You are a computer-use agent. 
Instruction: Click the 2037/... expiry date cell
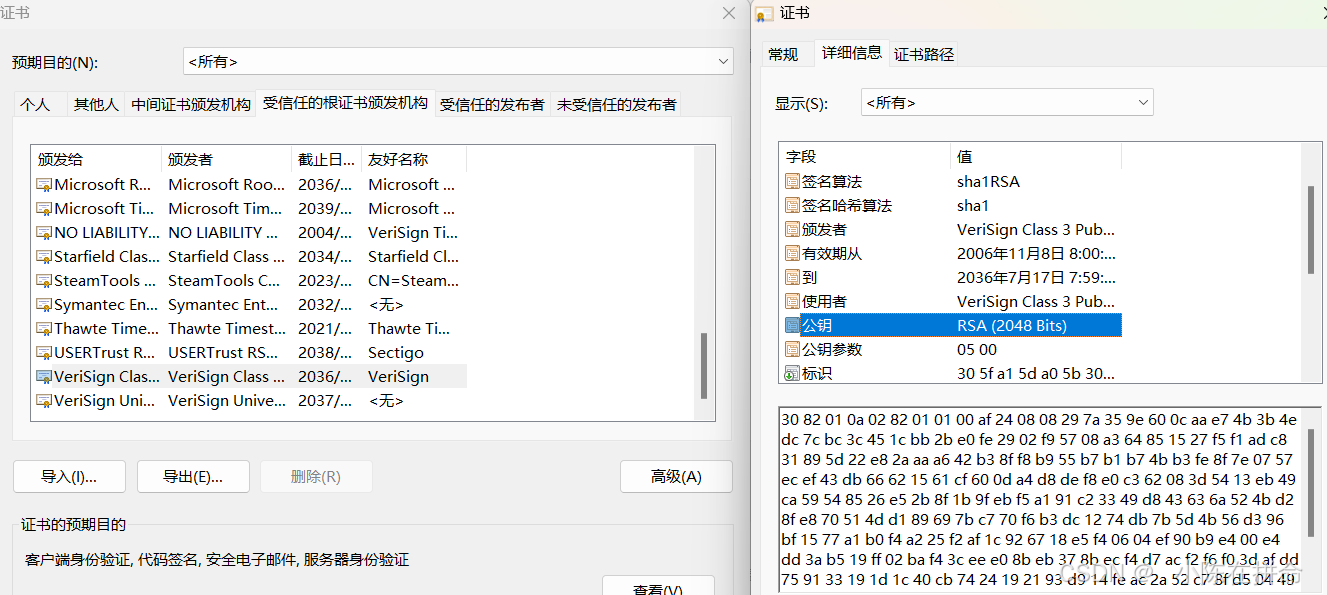[325, 401]
